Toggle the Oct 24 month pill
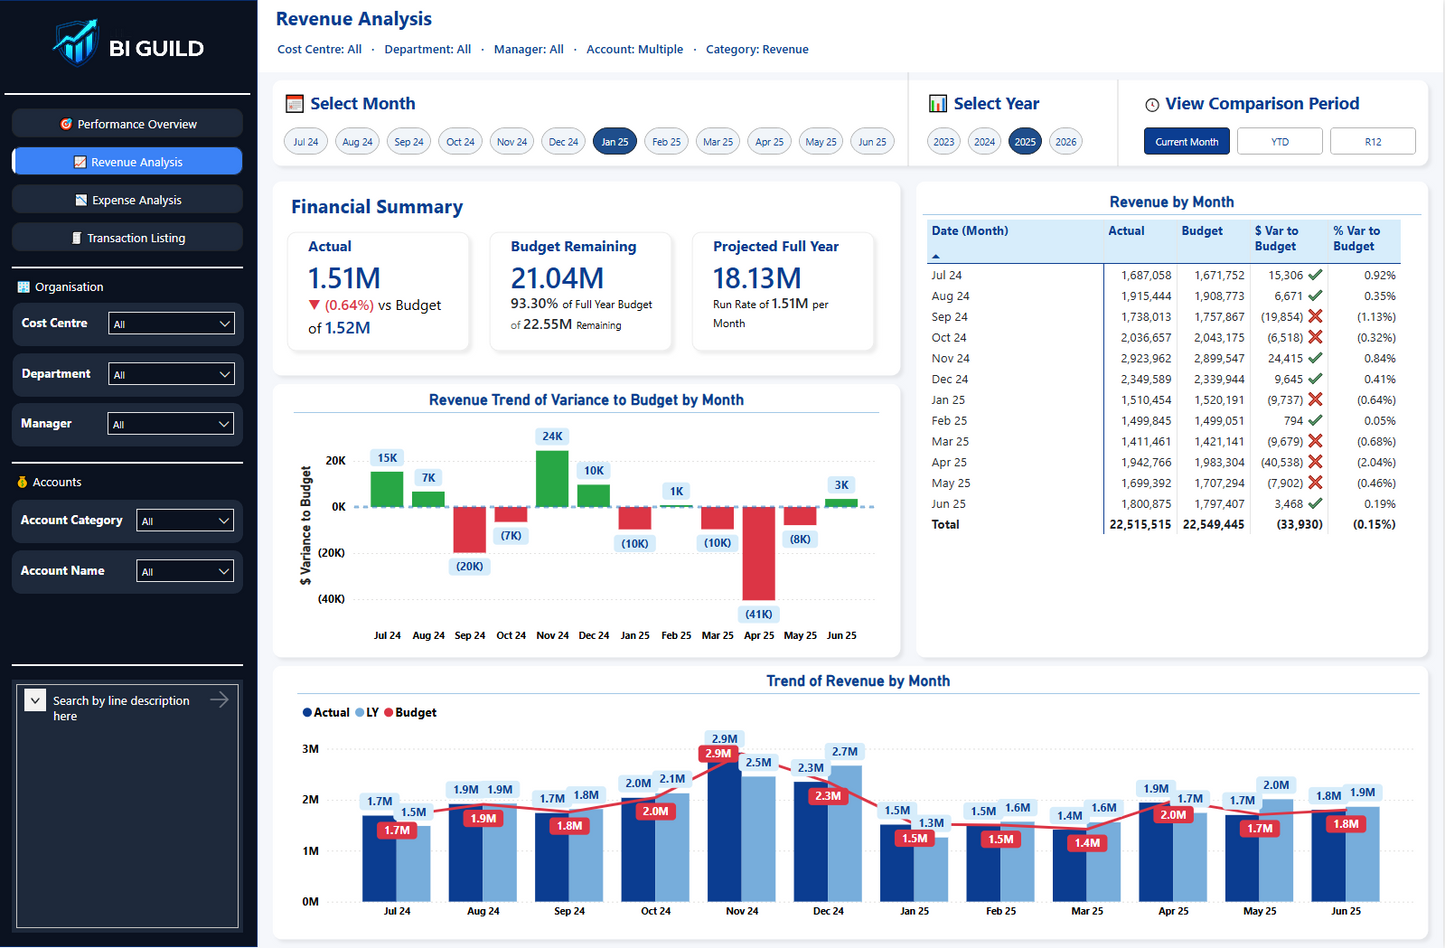 tap(460, 141)
